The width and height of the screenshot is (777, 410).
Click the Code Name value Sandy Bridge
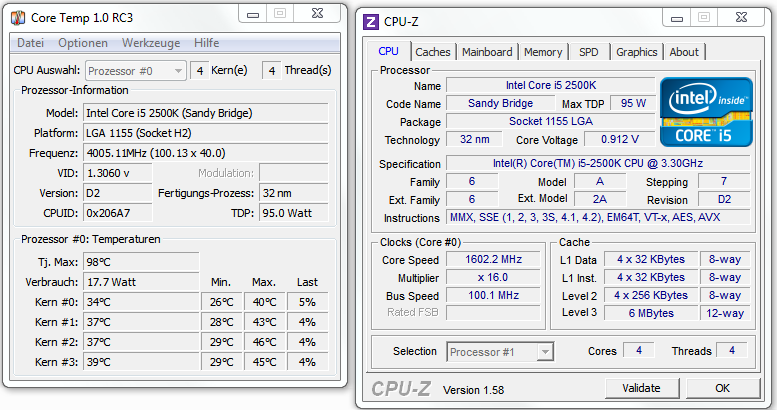pos(500,103)
